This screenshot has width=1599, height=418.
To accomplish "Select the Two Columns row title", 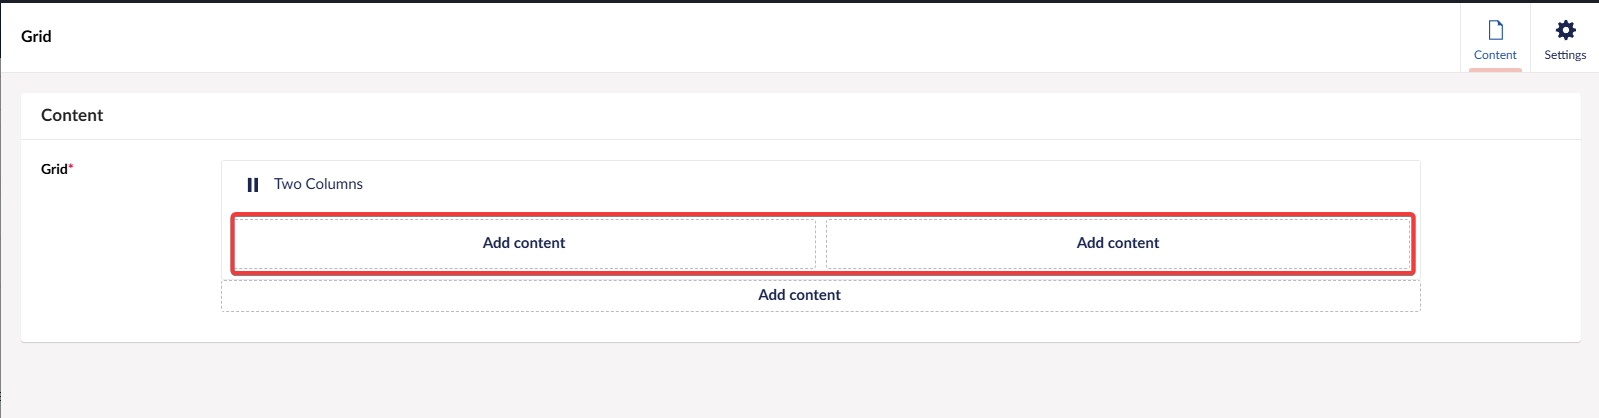I will pos(318,184).
